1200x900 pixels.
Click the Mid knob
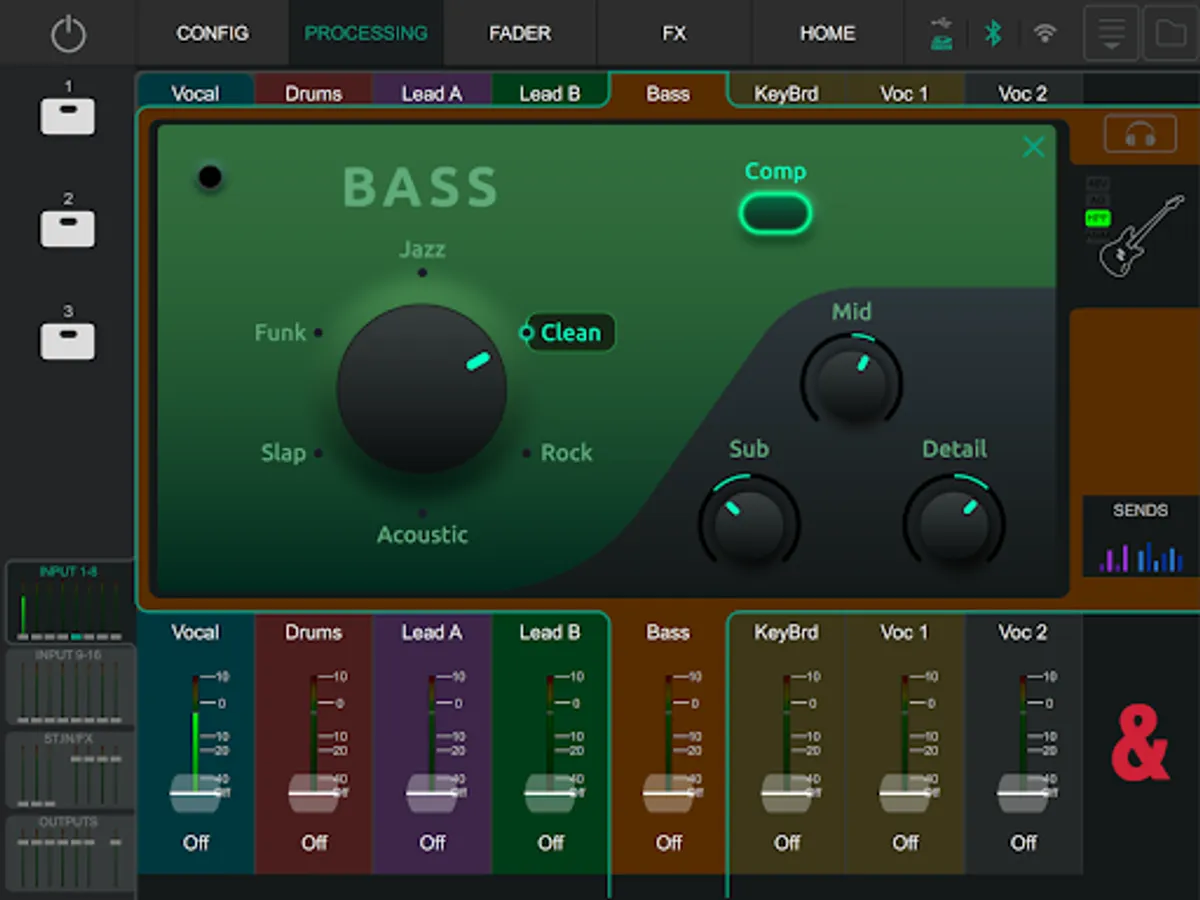pyautogui.click(x=851, y=382)
